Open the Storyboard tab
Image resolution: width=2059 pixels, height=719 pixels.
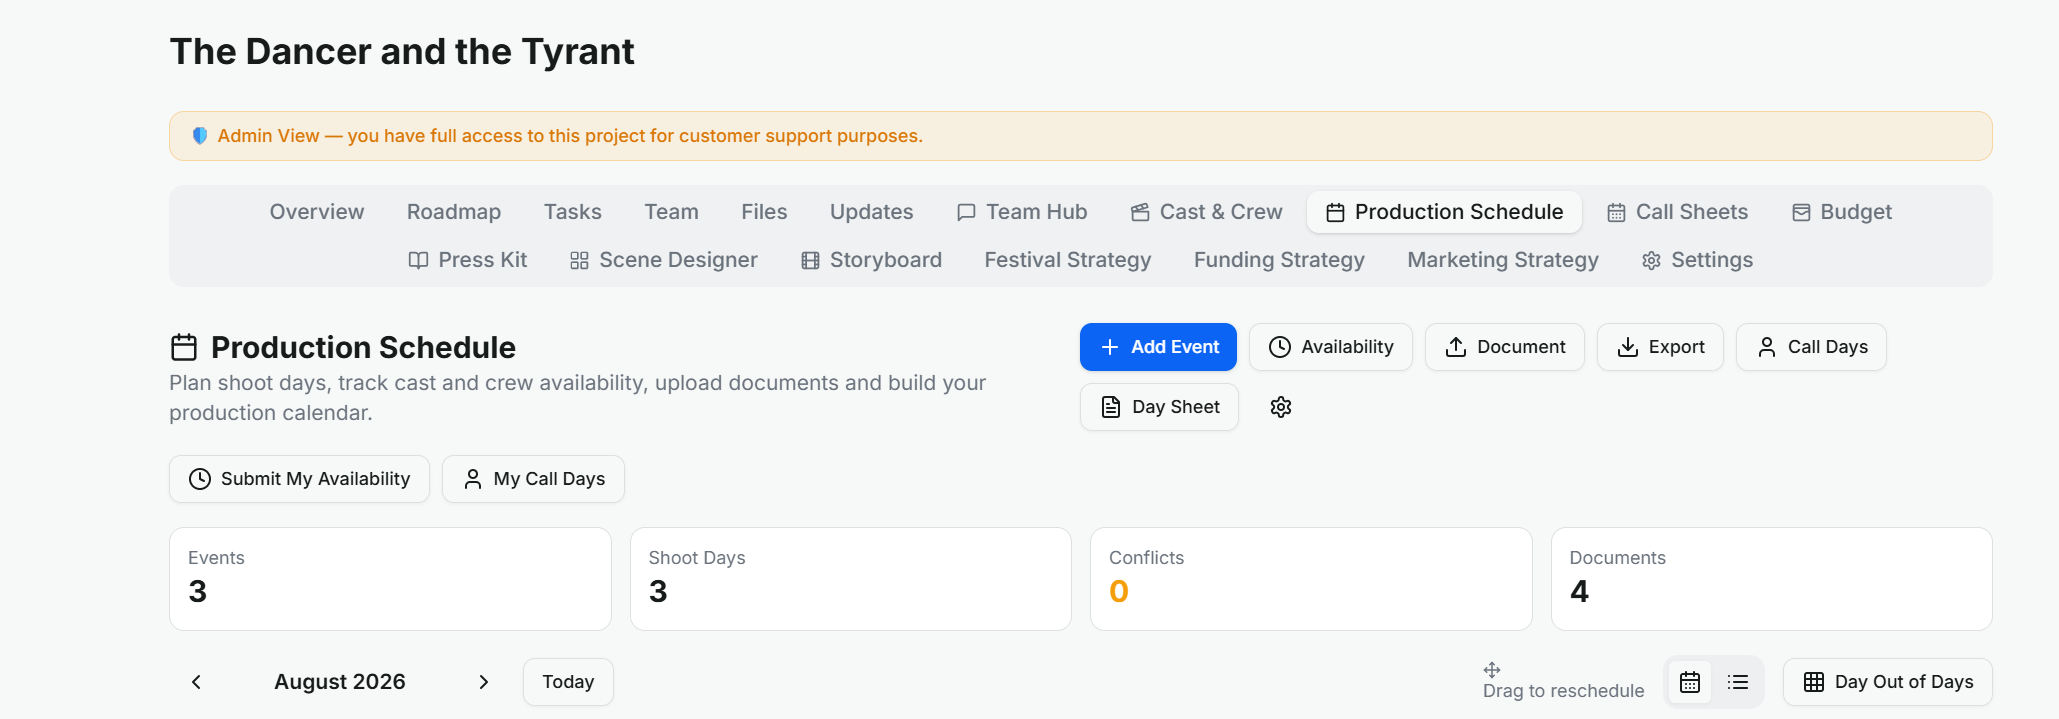coord(871,260)
